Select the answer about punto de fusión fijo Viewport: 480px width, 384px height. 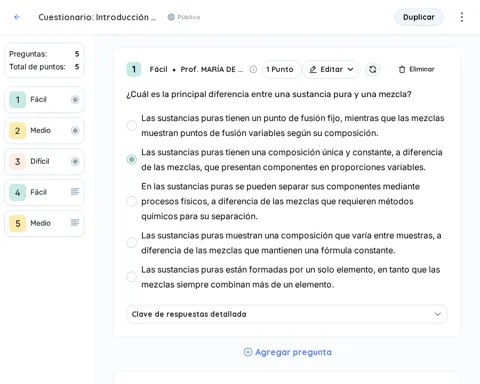pyautogui.click(x=132, y=125)
